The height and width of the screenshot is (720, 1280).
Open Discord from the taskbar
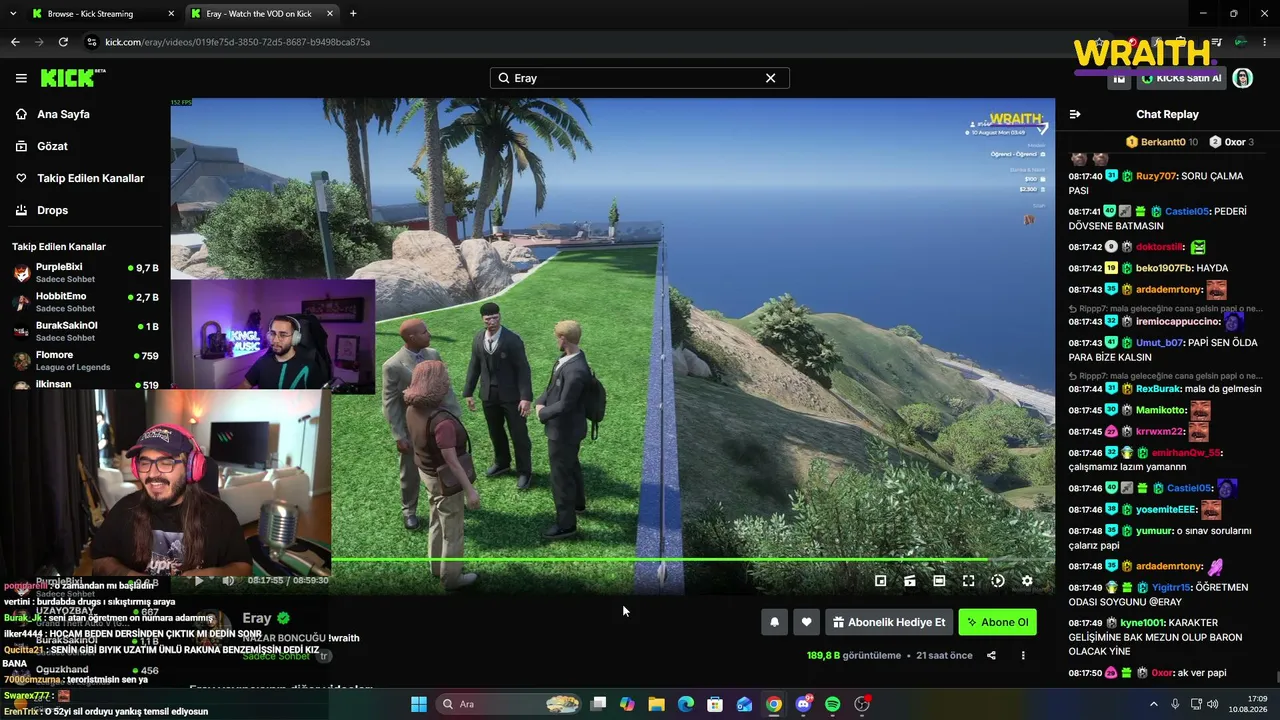click(804, 704)
